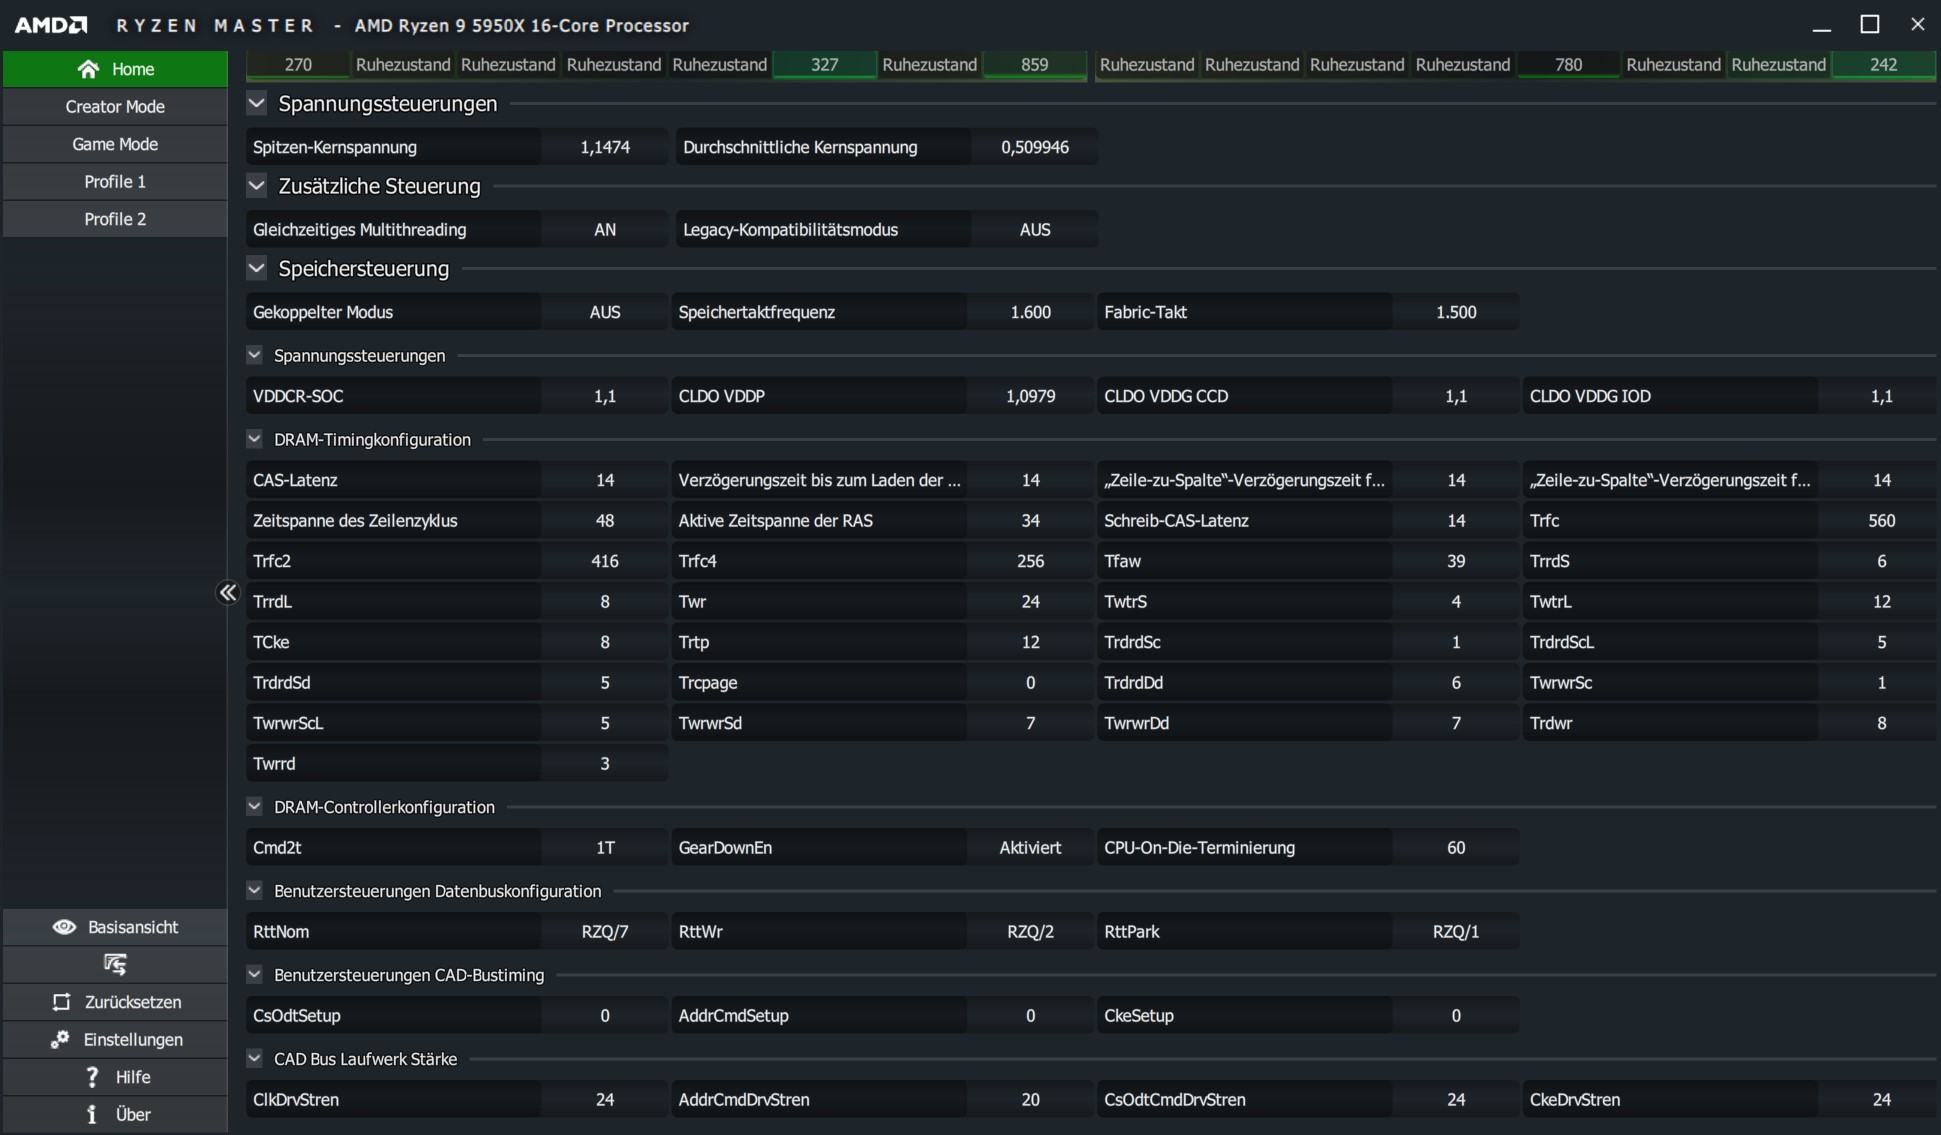This screenshot has height=1135, width=1941.
Task: Go to the Home view
Action: (115, 69)
